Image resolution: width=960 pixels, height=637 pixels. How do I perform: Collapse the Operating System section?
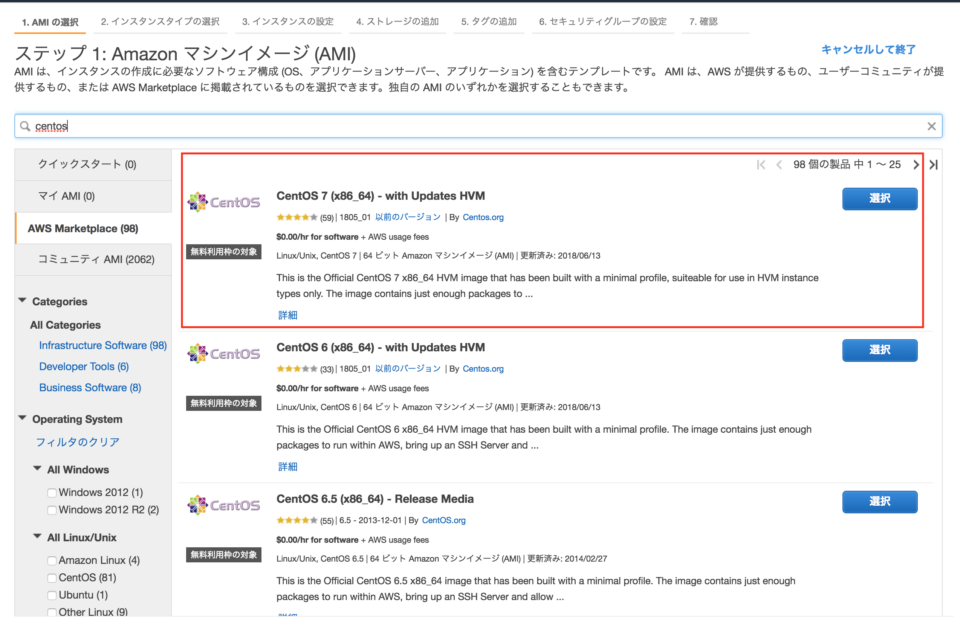23,418
